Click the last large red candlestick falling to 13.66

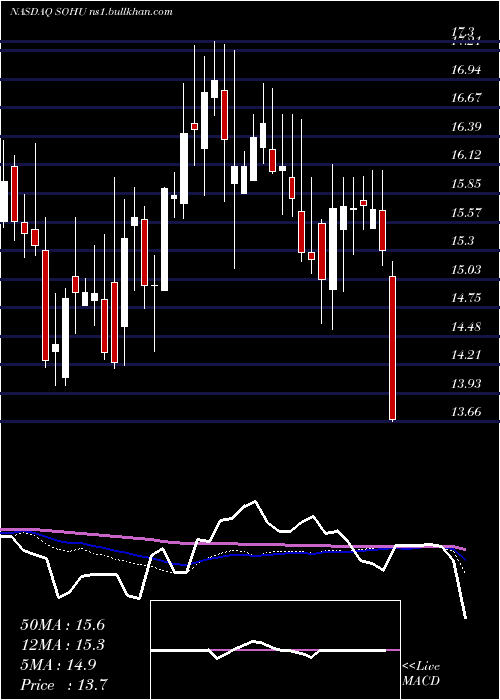392,346
